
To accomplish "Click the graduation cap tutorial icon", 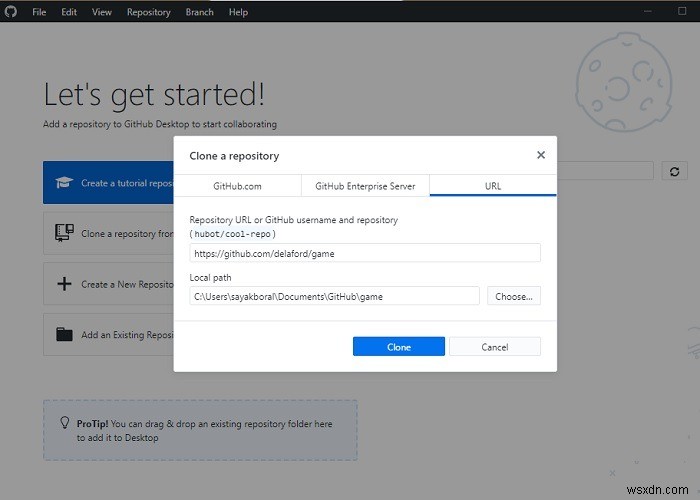I will tap(64, 182).
